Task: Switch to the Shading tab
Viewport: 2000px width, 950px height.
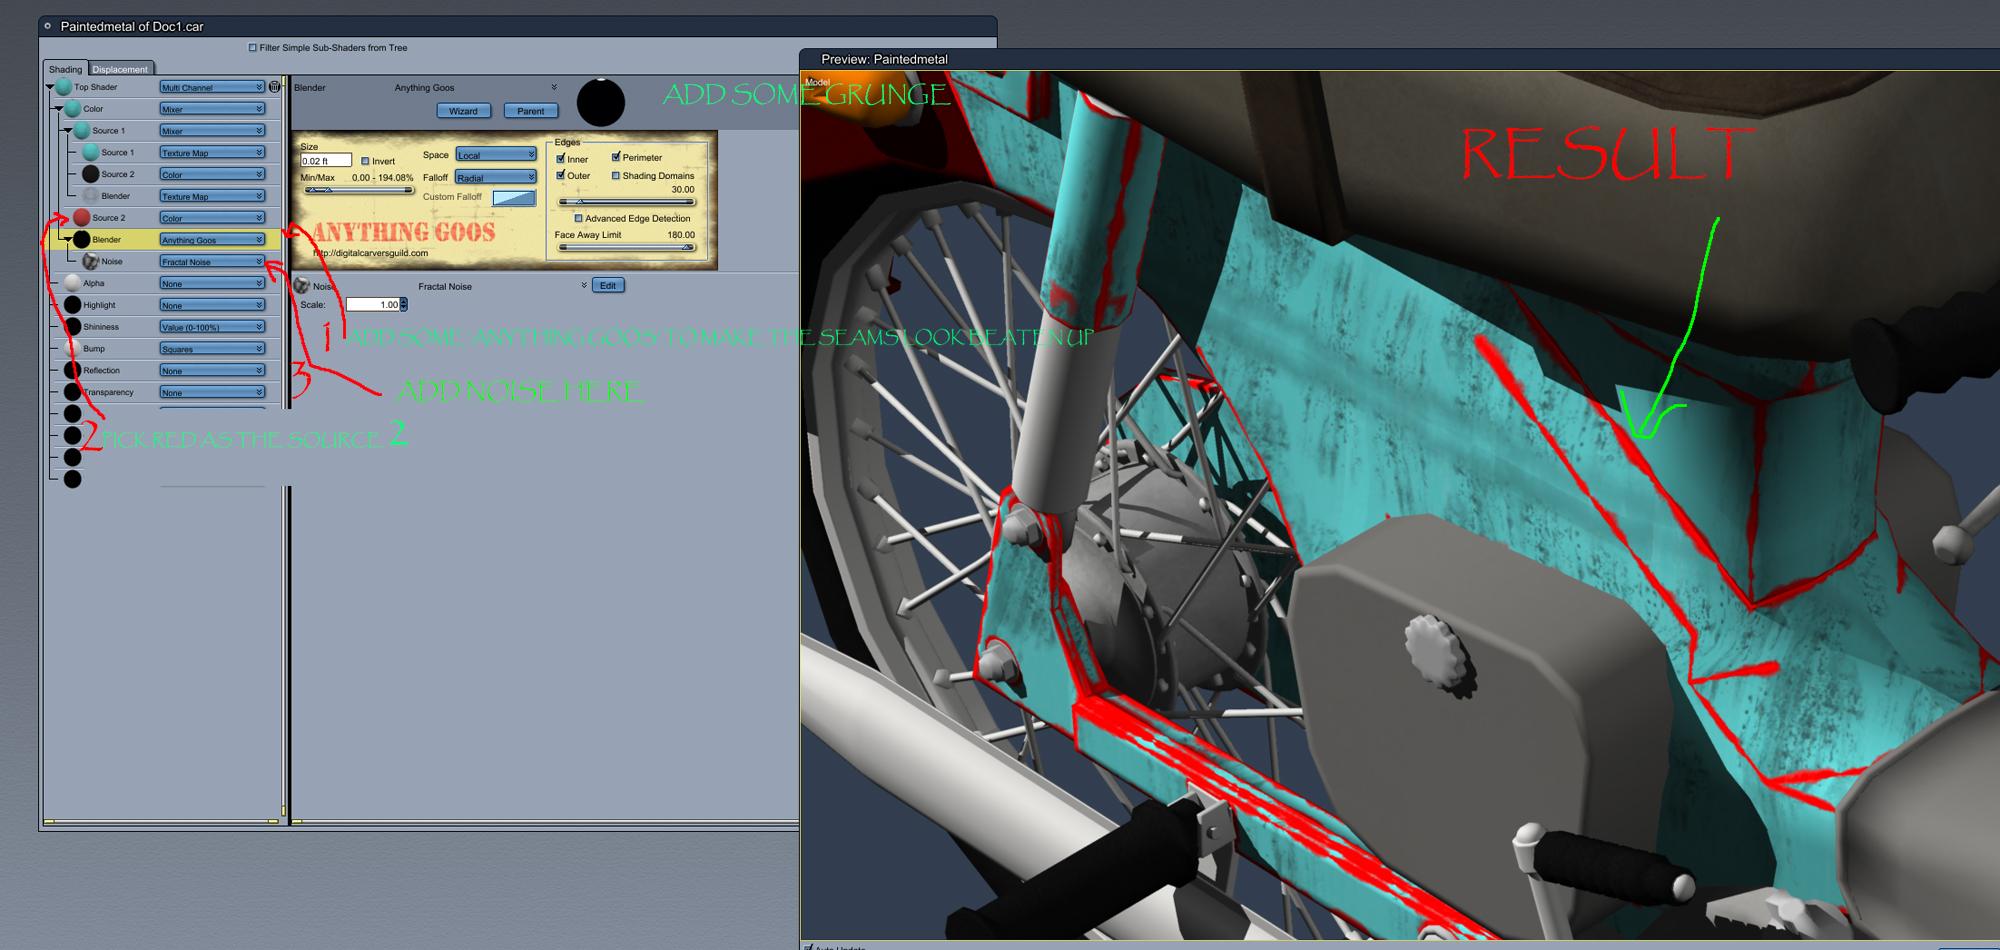Action: point(66,69)
